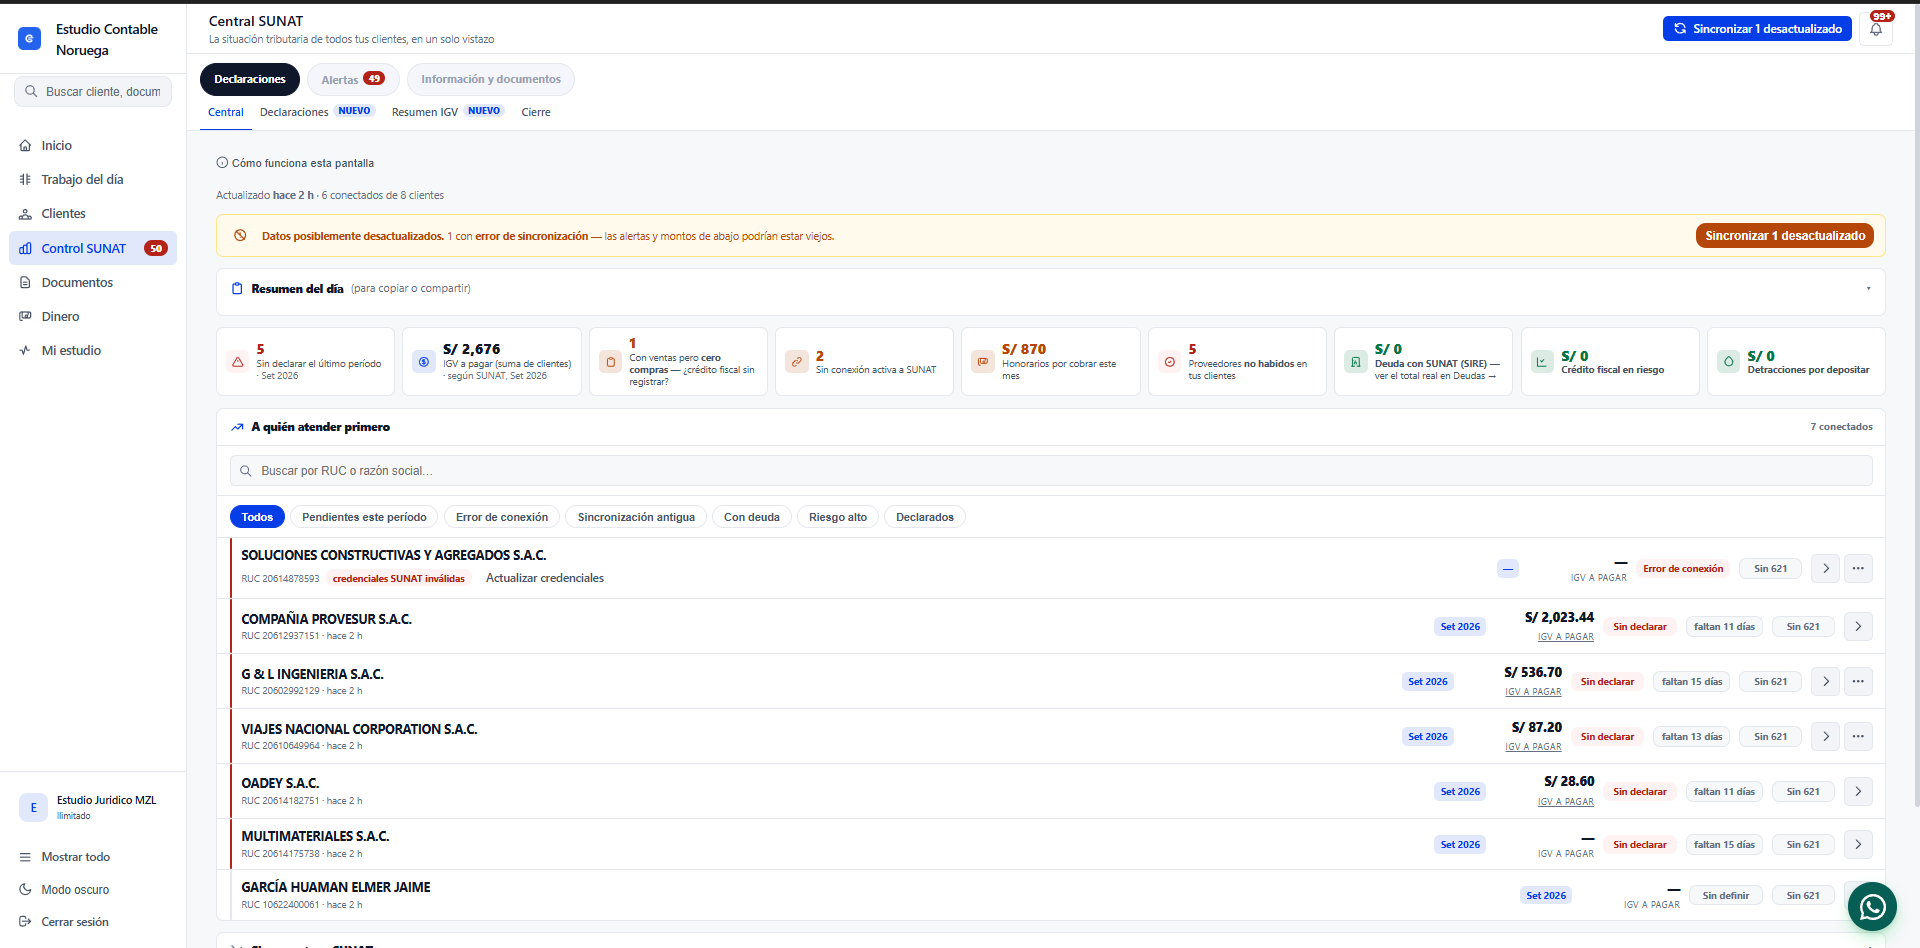Click the Dinero money icon
The width and height of the screenshot is (1920, 948).
tap(25, 317)
